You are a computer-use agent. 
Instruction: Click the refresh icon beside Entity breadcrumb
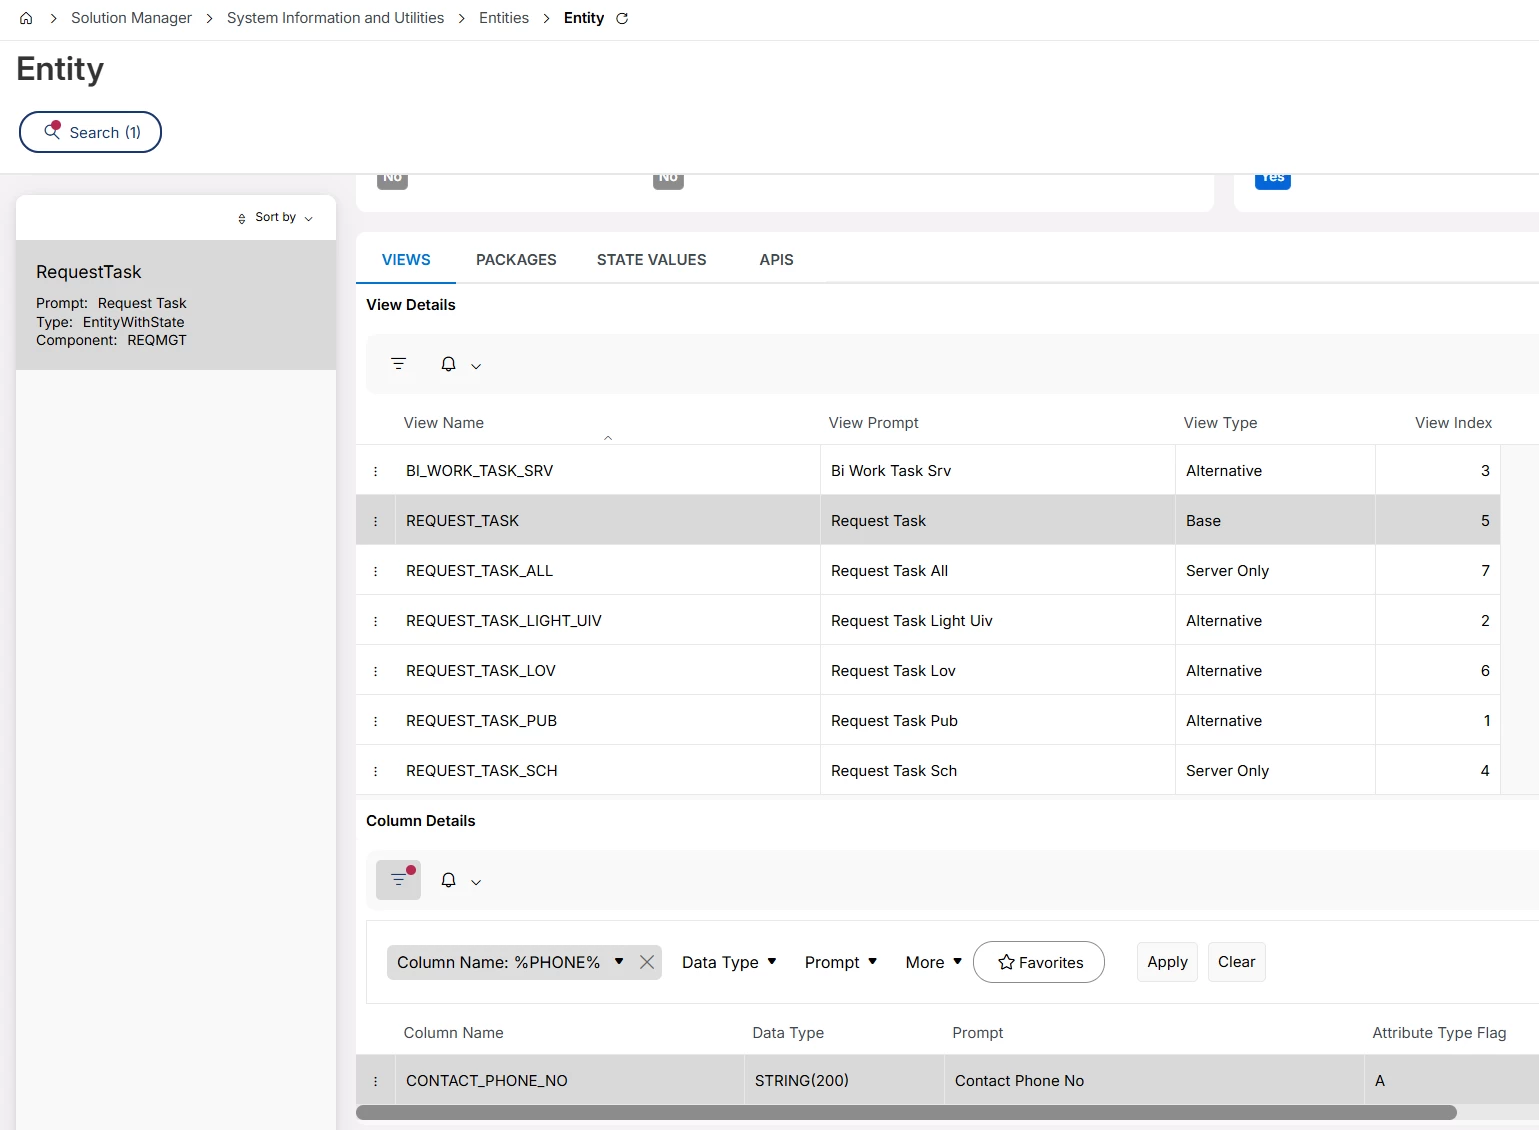(622, 18)
